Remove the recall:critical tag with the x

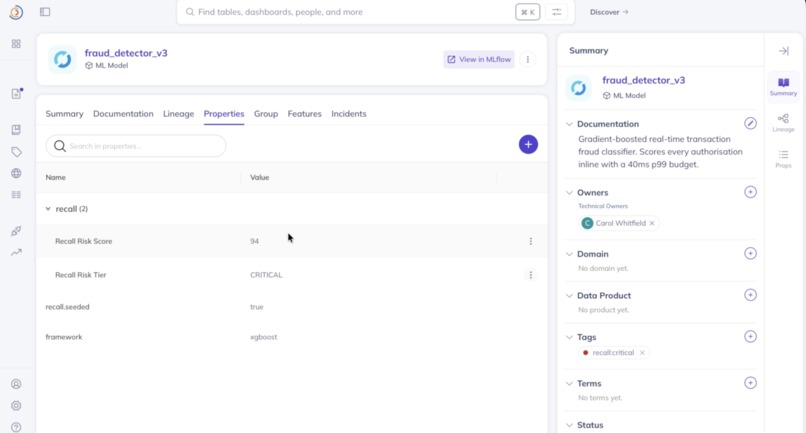click(x=642, y=353)
